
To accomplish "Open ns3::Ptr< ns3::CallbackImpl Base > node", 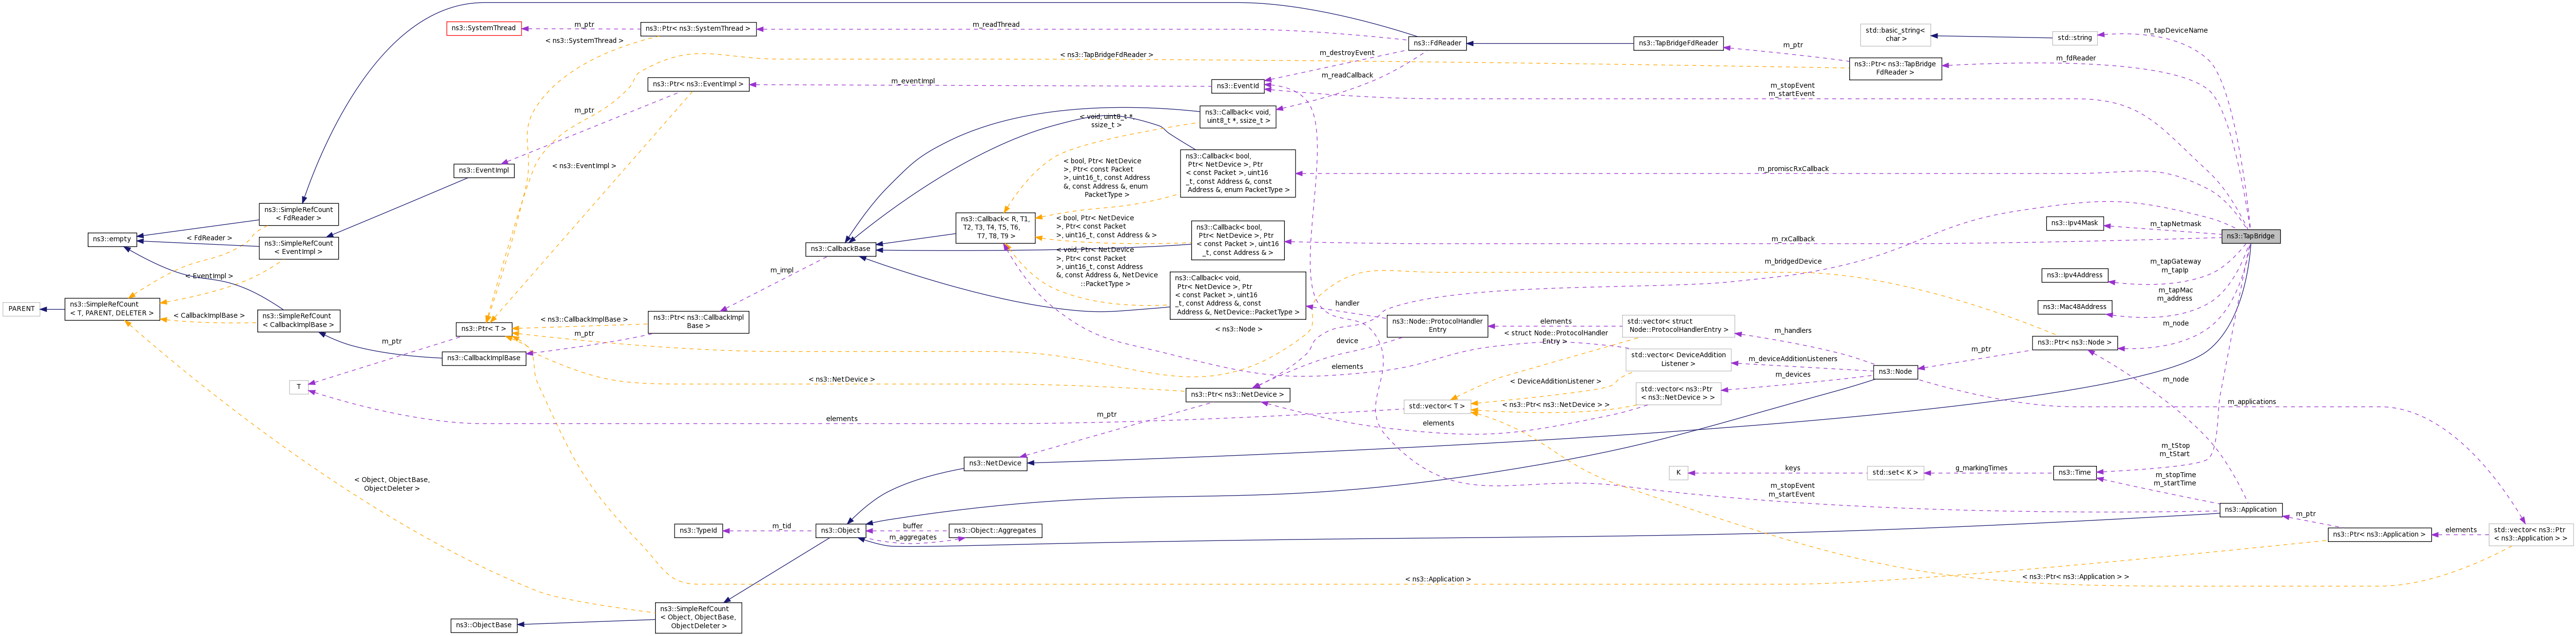I will click(x=698, y=321).
